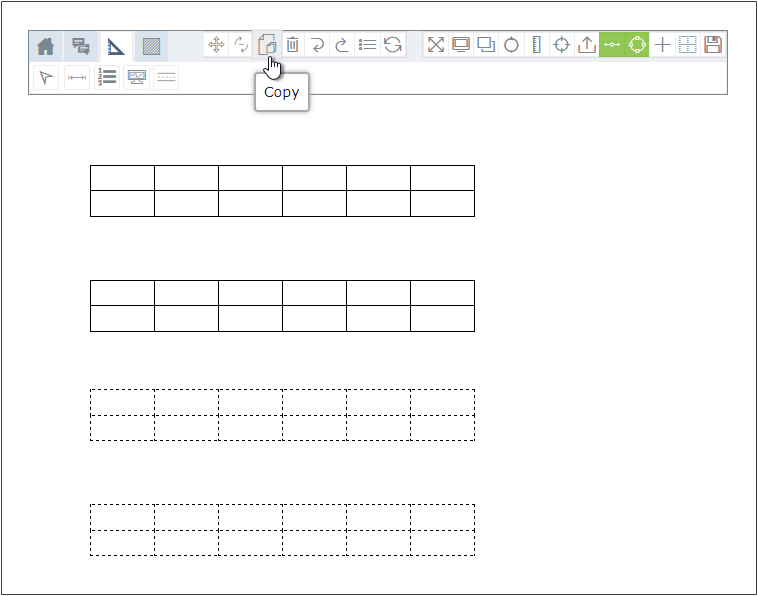Open the bulleted list icon

pos(367,45)
